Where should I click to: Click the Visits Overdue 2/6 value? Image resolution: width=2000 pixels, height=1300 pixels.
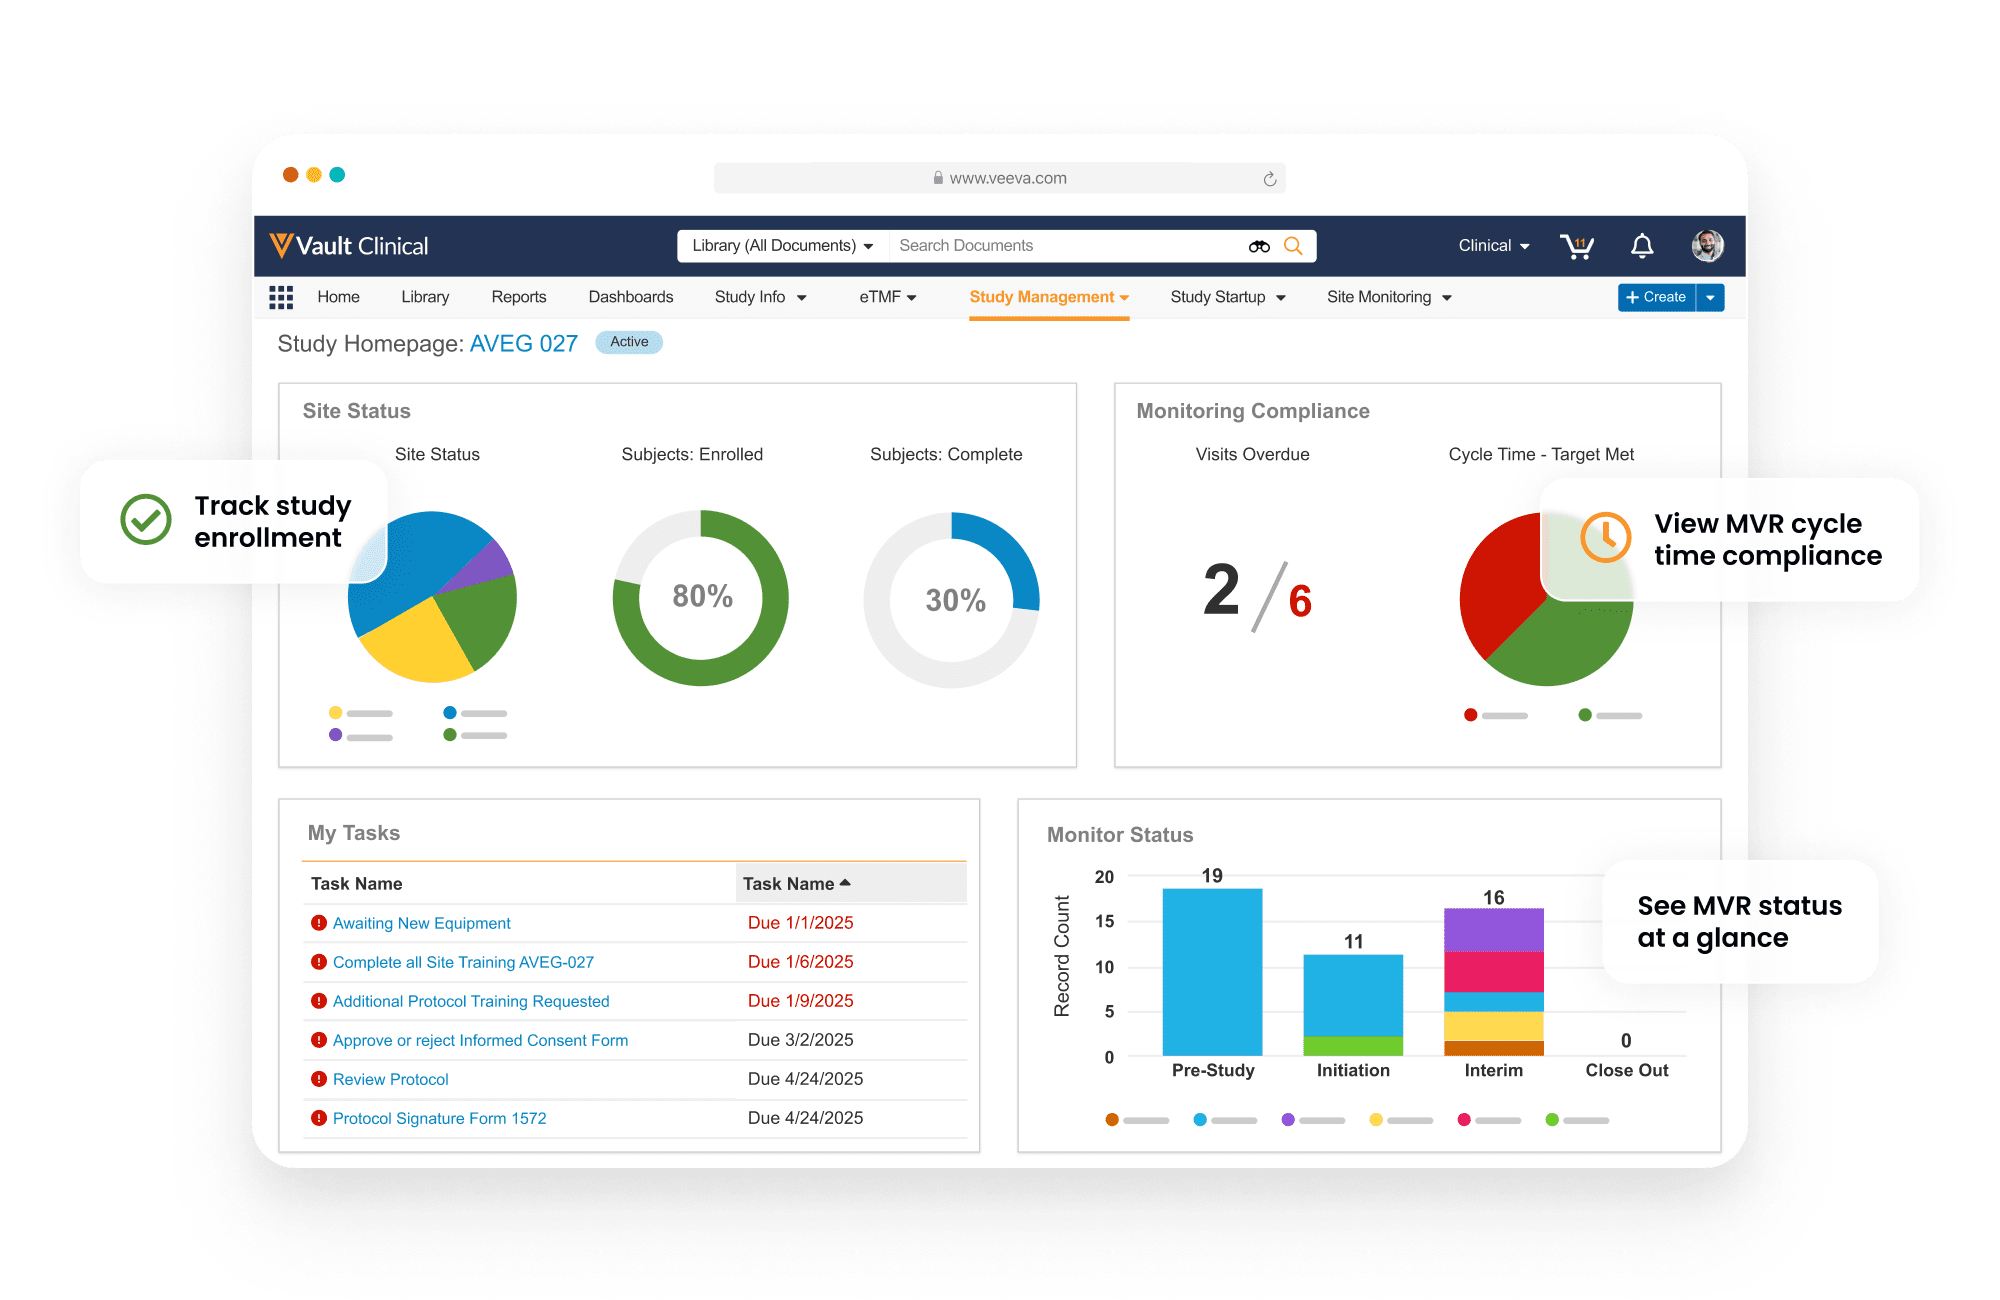(1257, 596)
